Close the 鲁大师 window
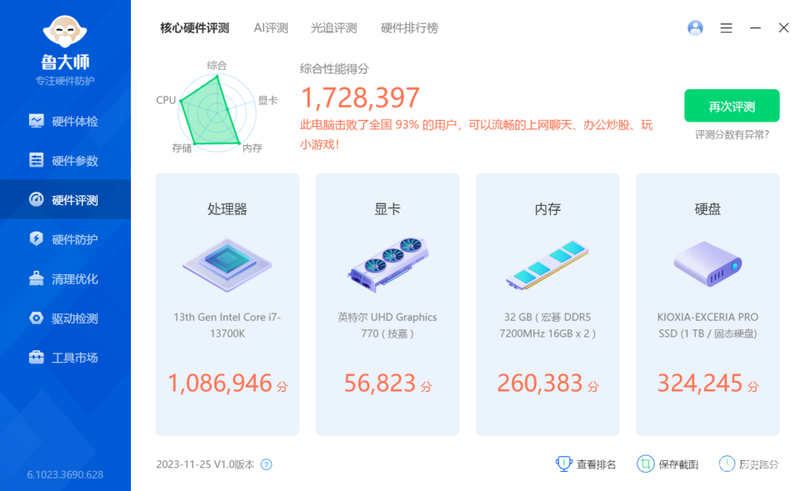The width and height of the screenshot is (800, 491). 784,28
